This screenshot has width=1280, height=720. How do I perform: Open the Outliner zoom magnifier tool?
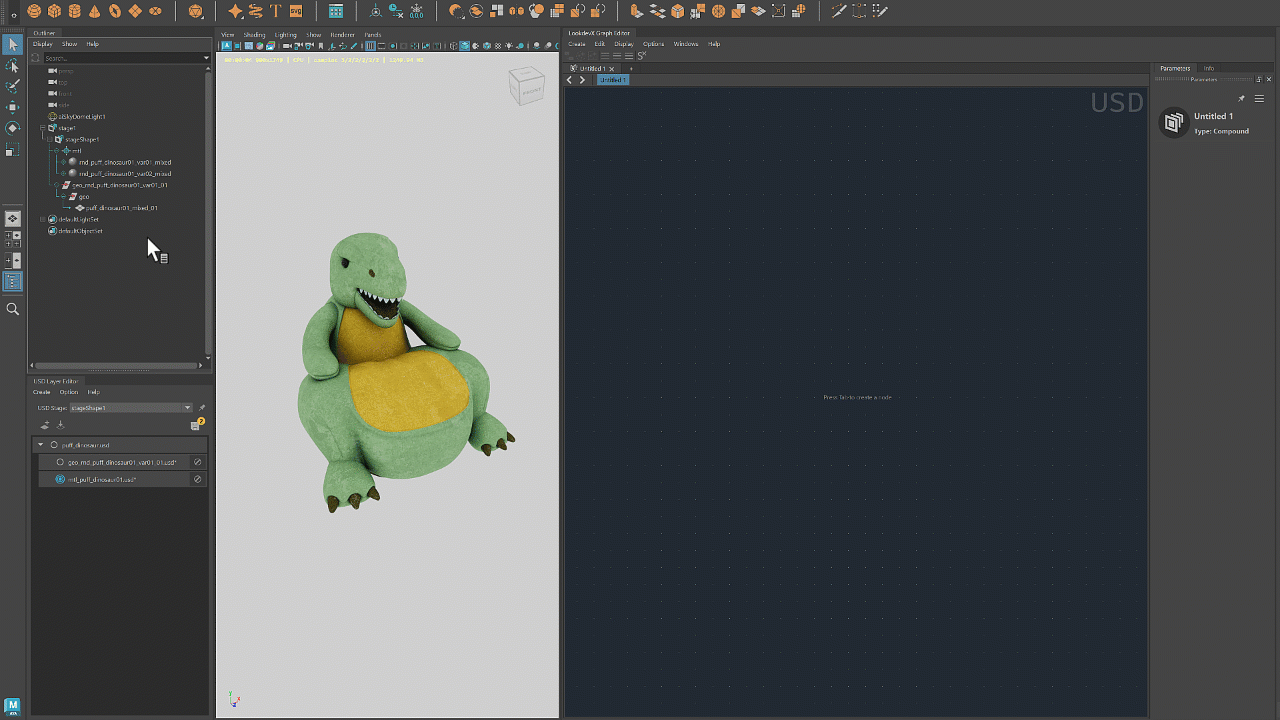point(13,308)
